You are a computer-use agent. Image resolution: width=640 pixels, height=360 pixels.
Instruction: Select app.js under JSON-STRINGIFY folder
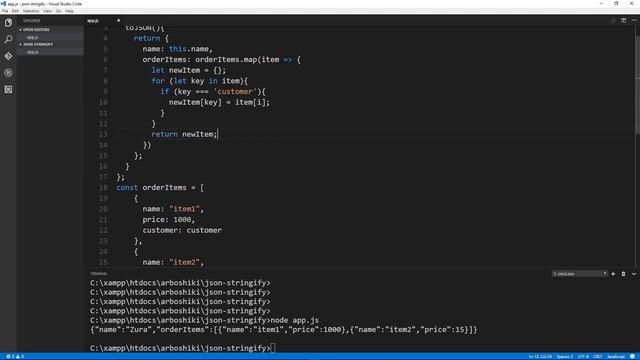coord(50,52)
